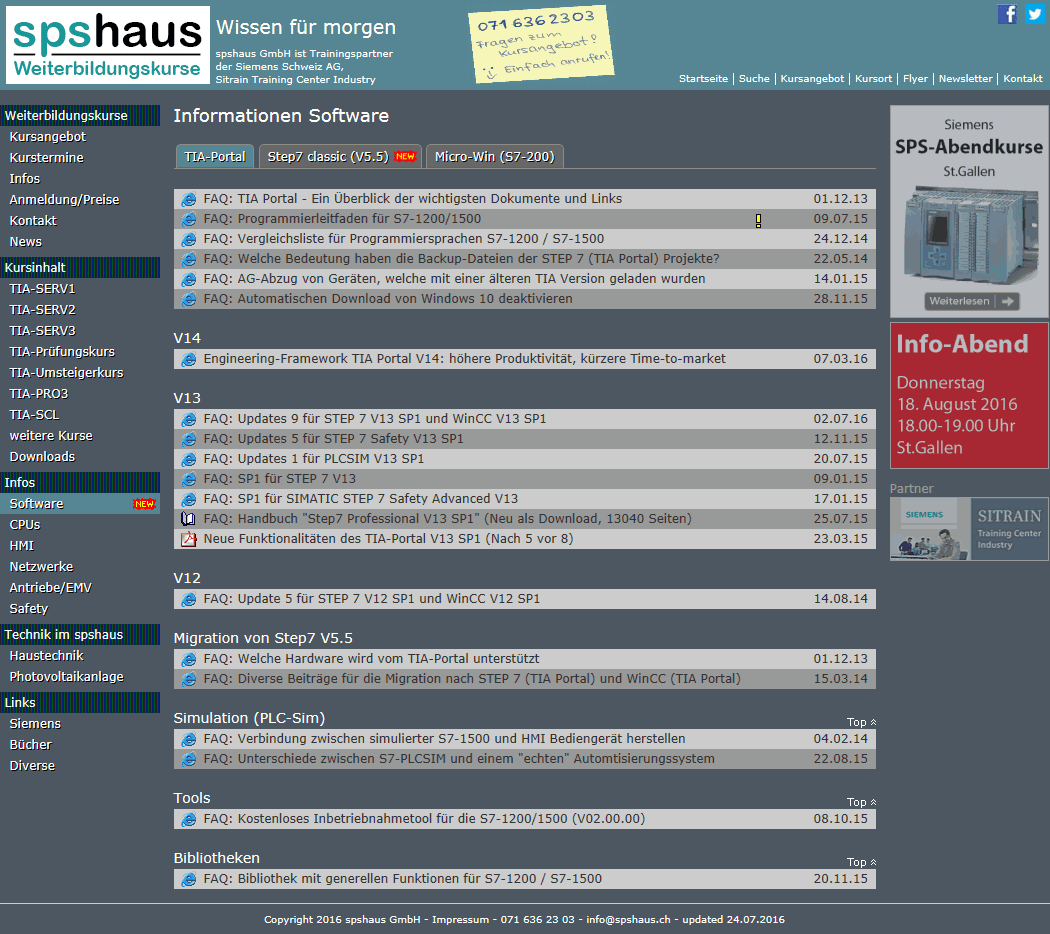
Task: Open Newsletter in top navigation
Action: [x=965, y=78]
